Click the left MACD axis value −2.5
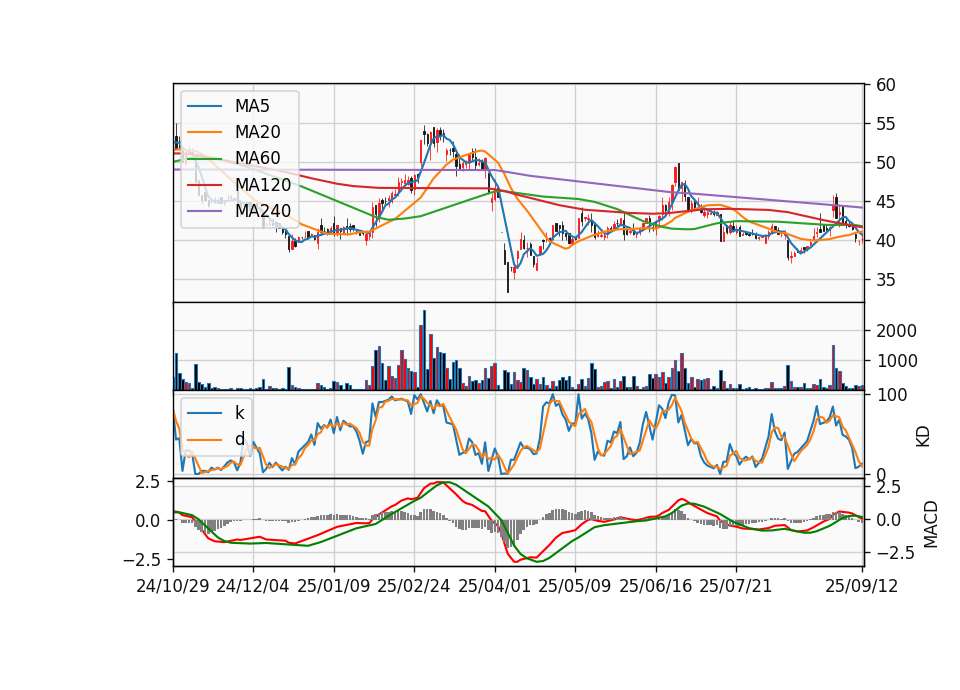The height and width of the screenshot is (690, 960). tap(141, 560)
